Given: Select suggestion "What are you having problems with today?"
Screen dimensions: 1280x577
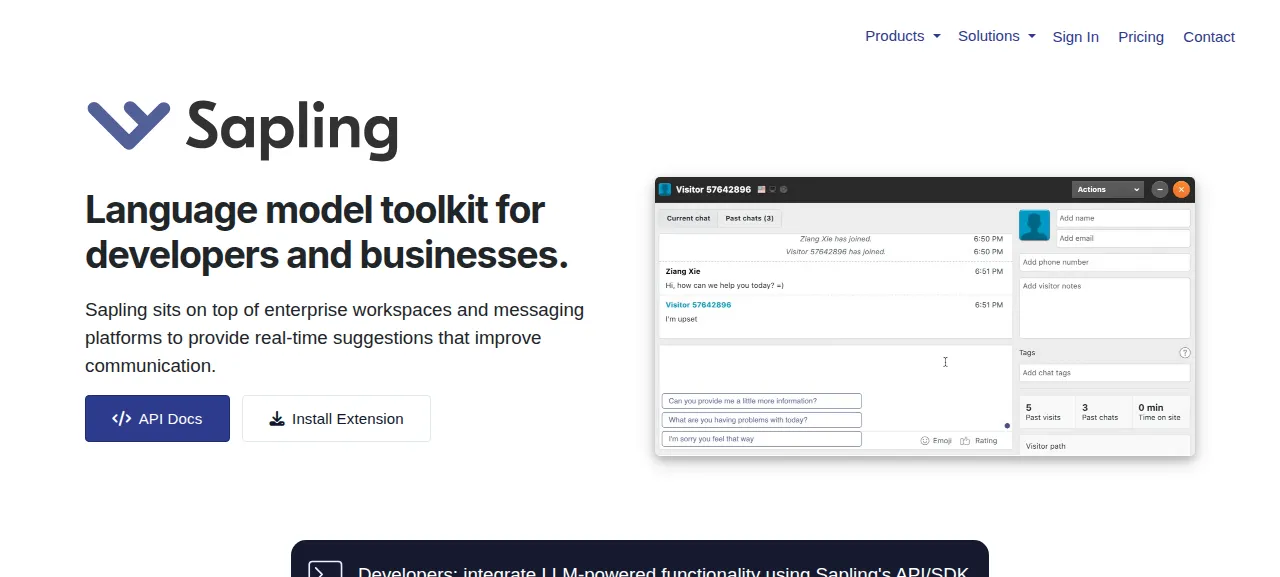Looking at the screenshot, I should (761, 420).
